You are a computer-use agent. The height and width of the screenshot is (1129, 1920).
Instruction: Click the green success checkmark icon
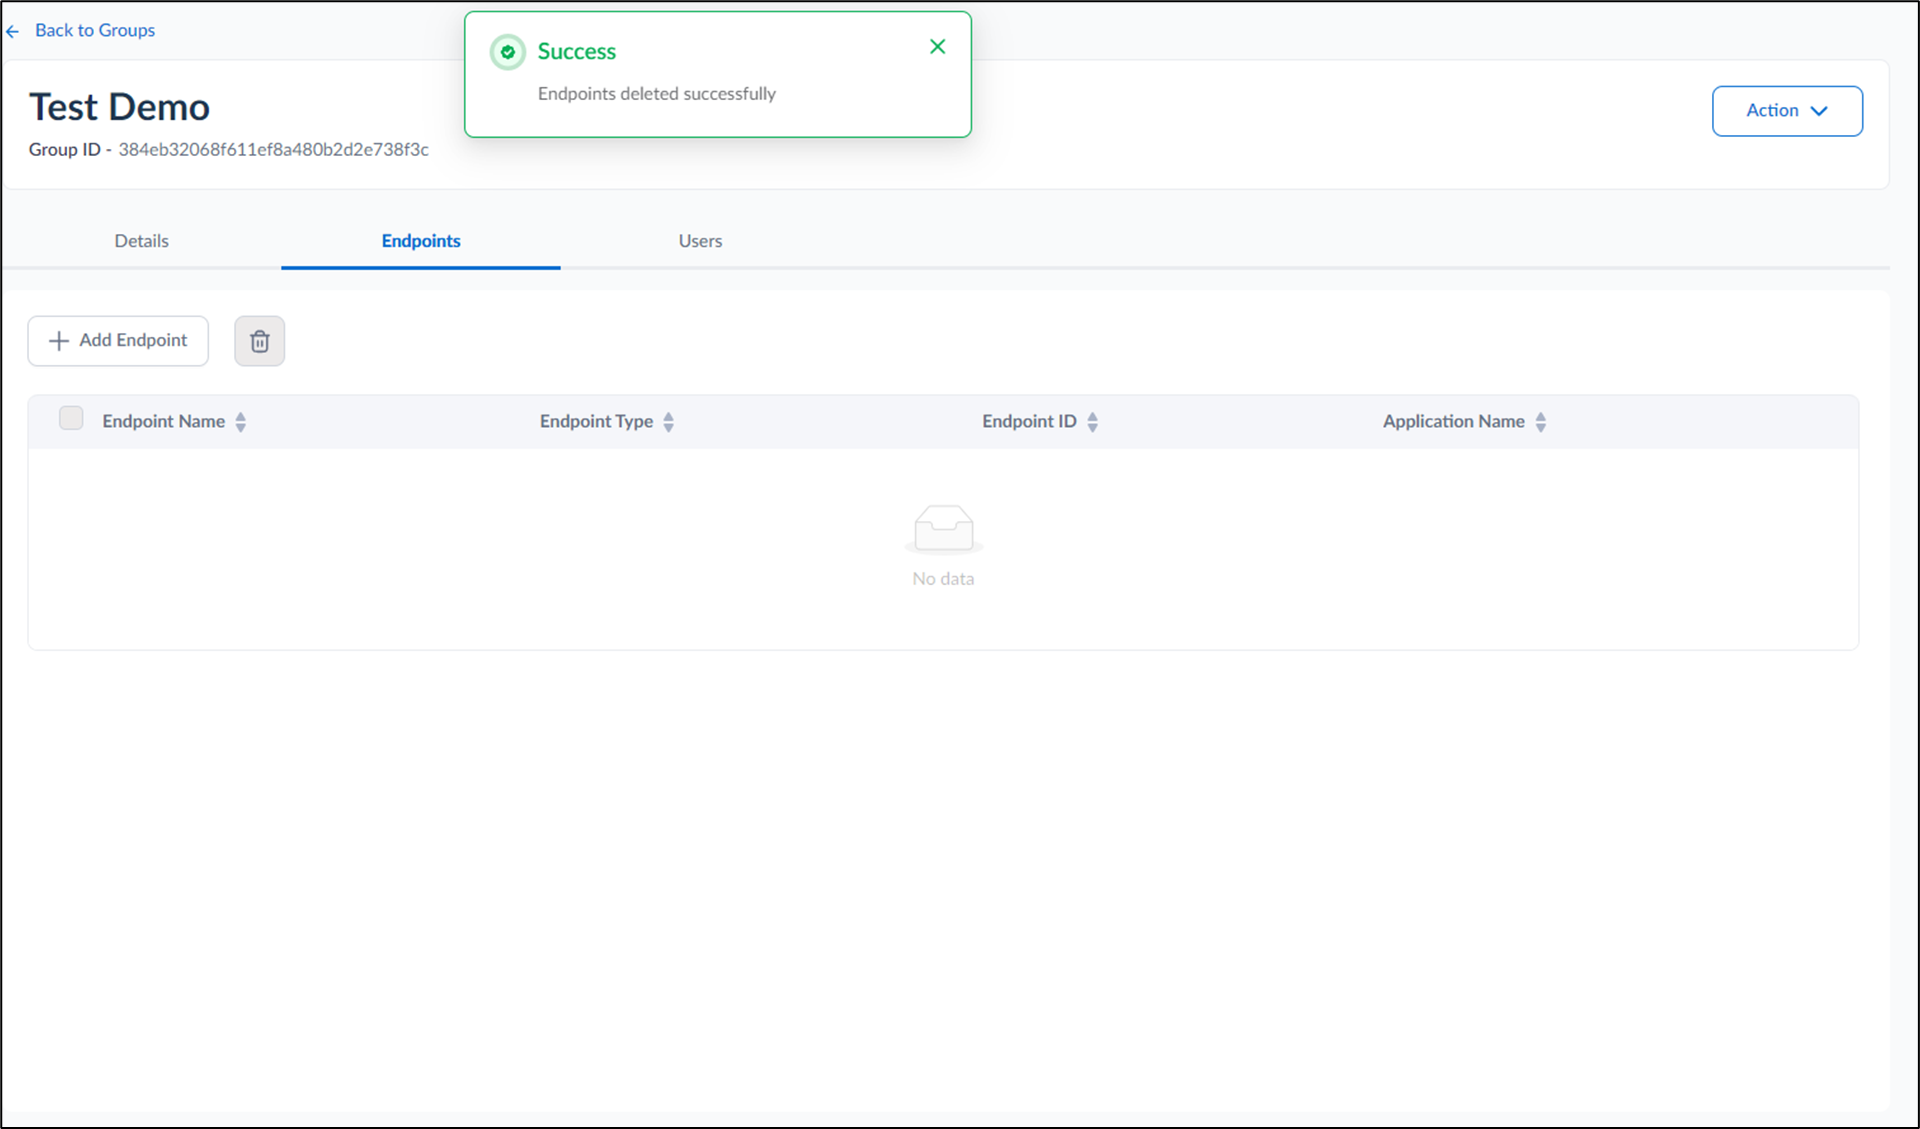(x=508, y=52)
